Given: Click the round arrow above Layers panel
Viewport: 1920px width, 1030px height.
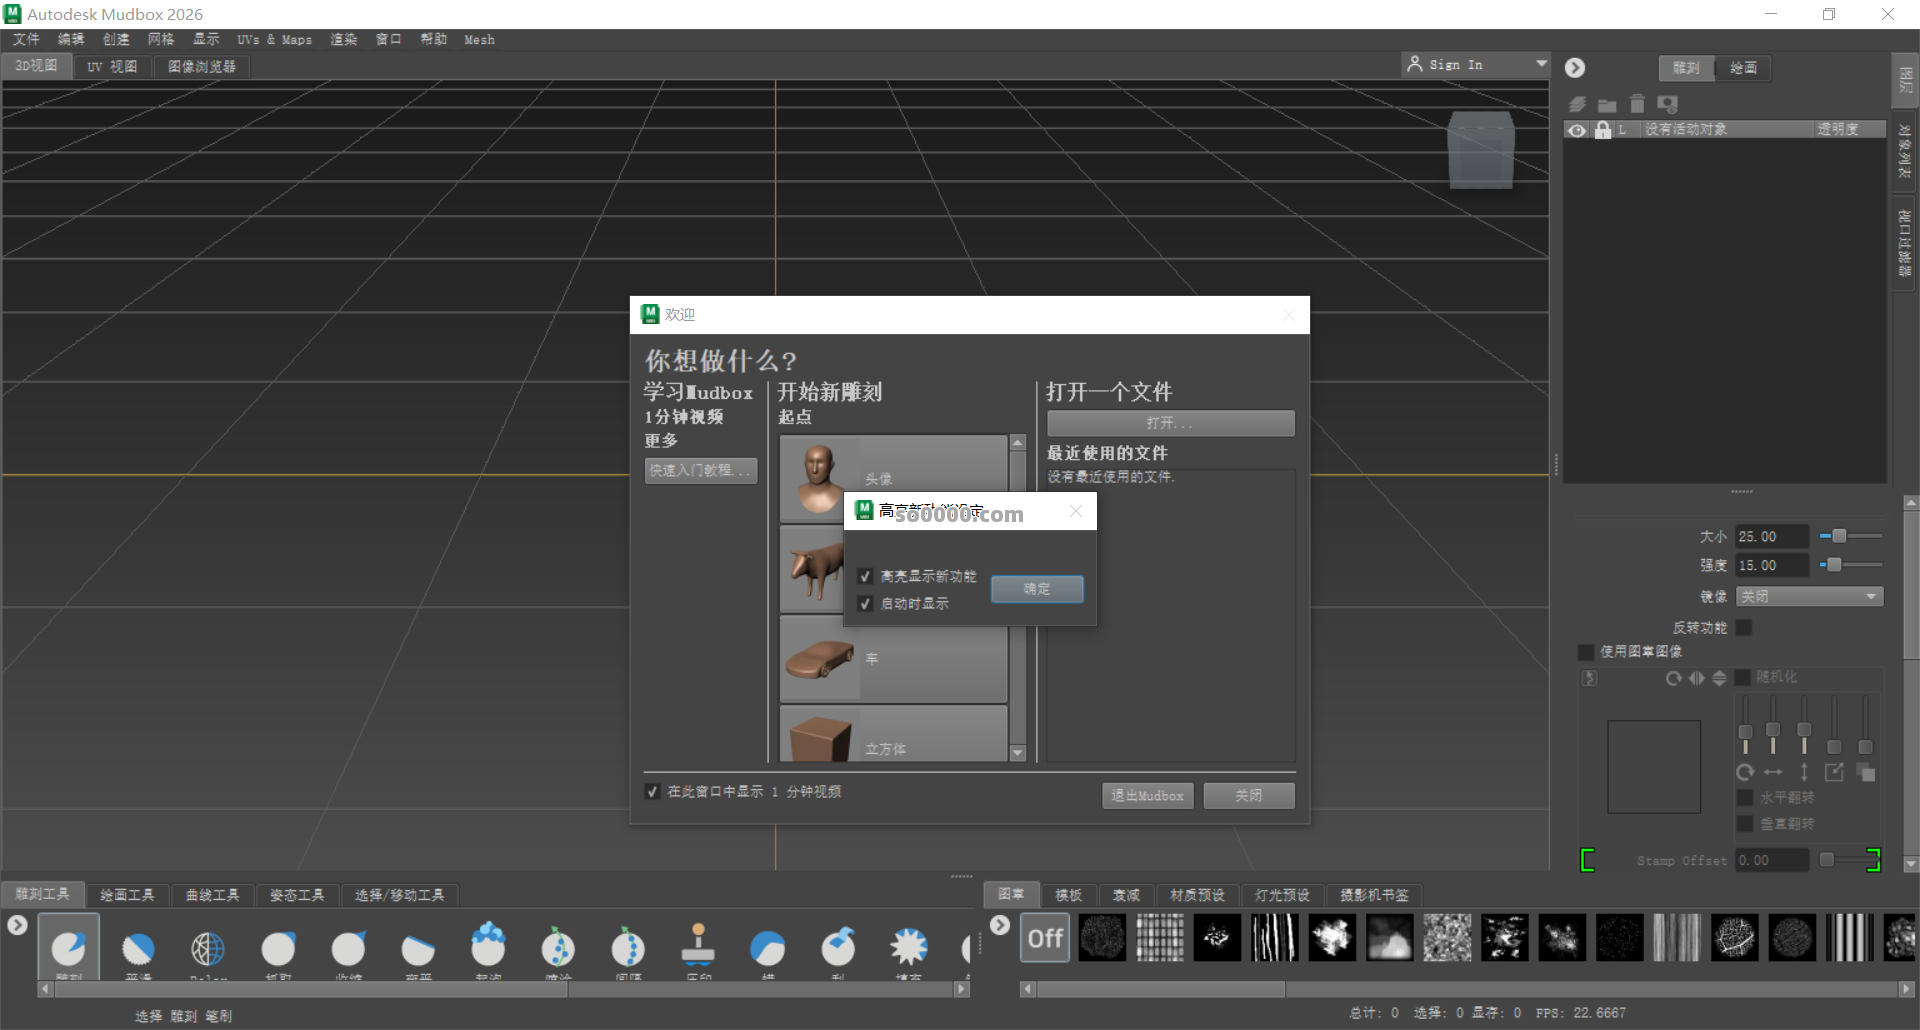Looking at the screenshot, I should pos(1575,67).
